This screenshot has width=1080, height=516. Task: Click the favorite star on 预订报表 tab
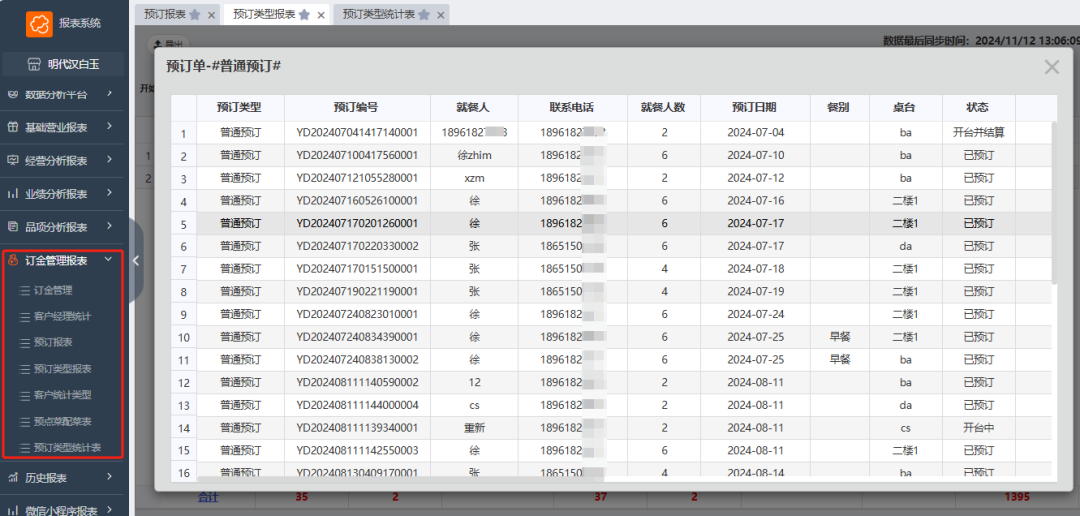[x=194, y=14]
